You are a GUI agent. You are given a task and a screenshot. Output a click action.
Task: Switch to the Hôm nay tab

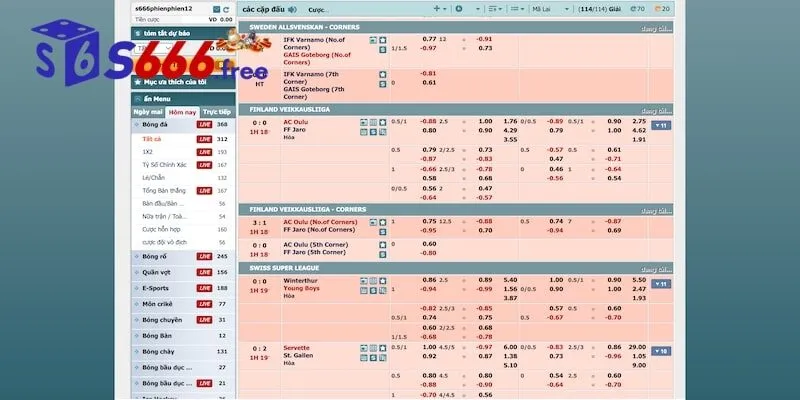pos(182,112)
